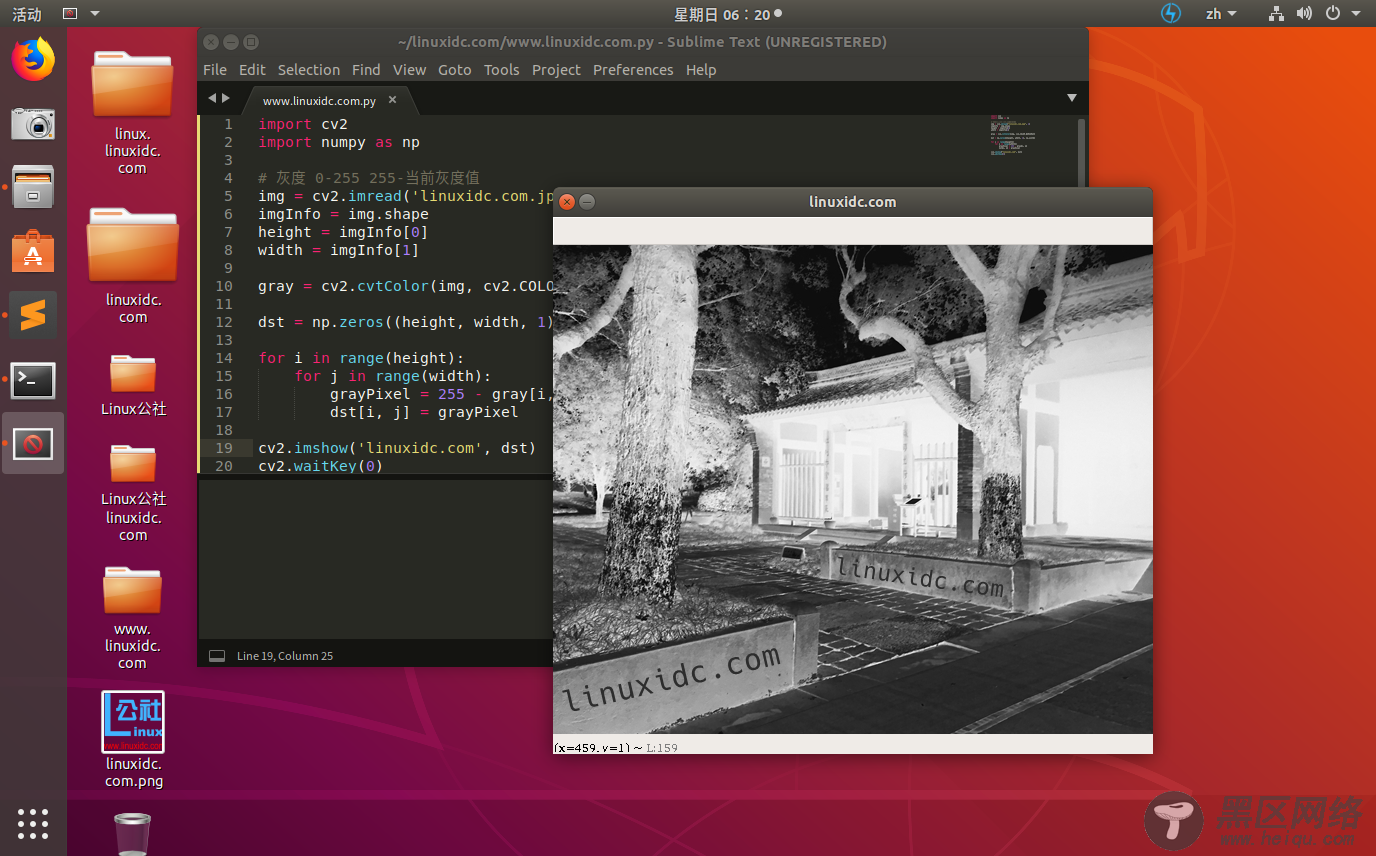Click the 'height = imgInfo[0]' line

pos(343,232)
